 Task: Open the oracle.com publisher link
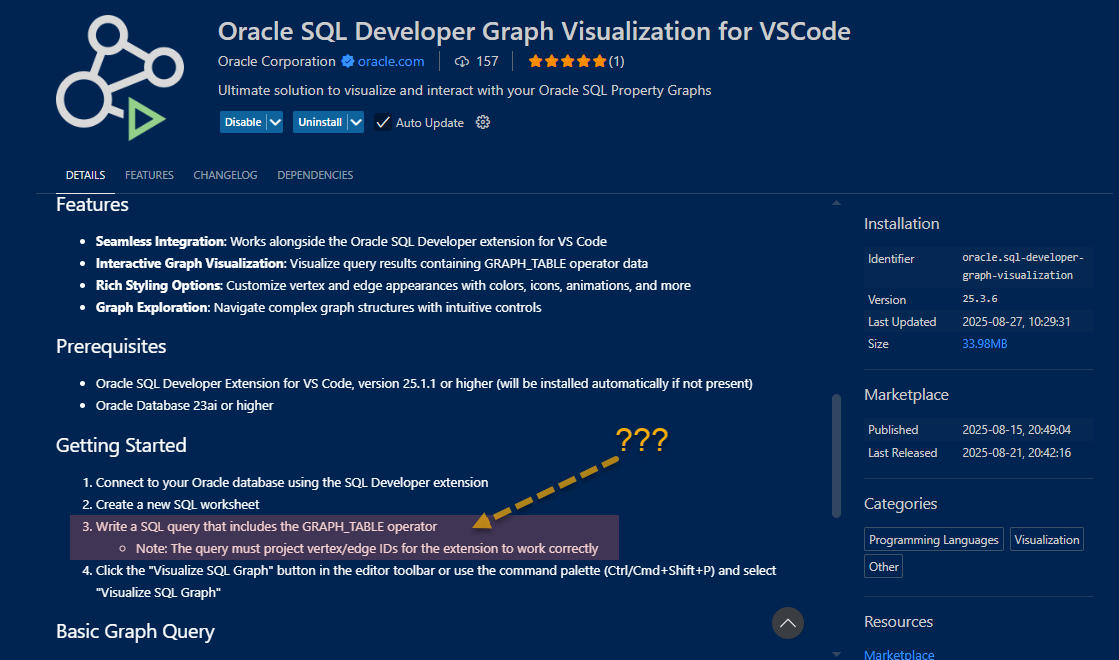tap(391, 61)
